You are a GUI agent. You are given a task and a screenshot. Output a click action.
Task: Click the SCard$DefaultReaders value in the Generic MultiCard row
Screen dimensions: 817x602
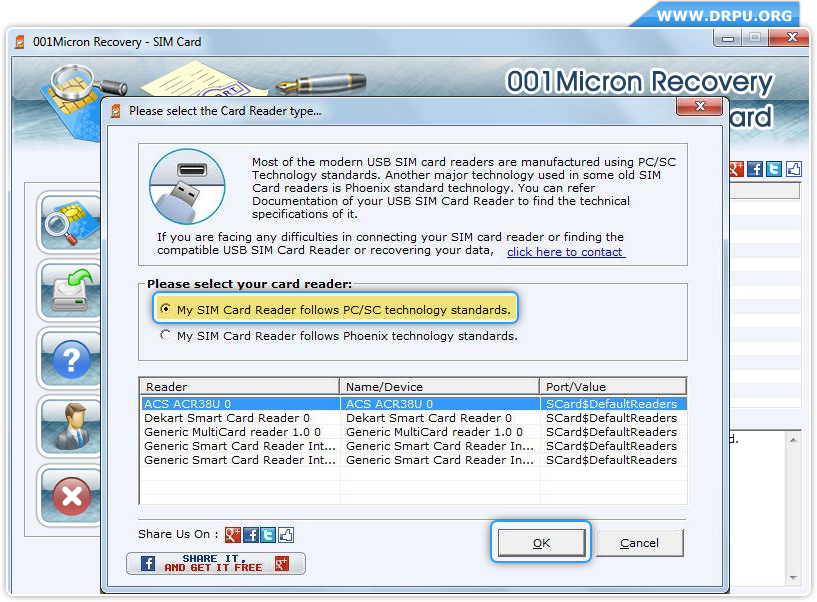(x=611, y=432)
